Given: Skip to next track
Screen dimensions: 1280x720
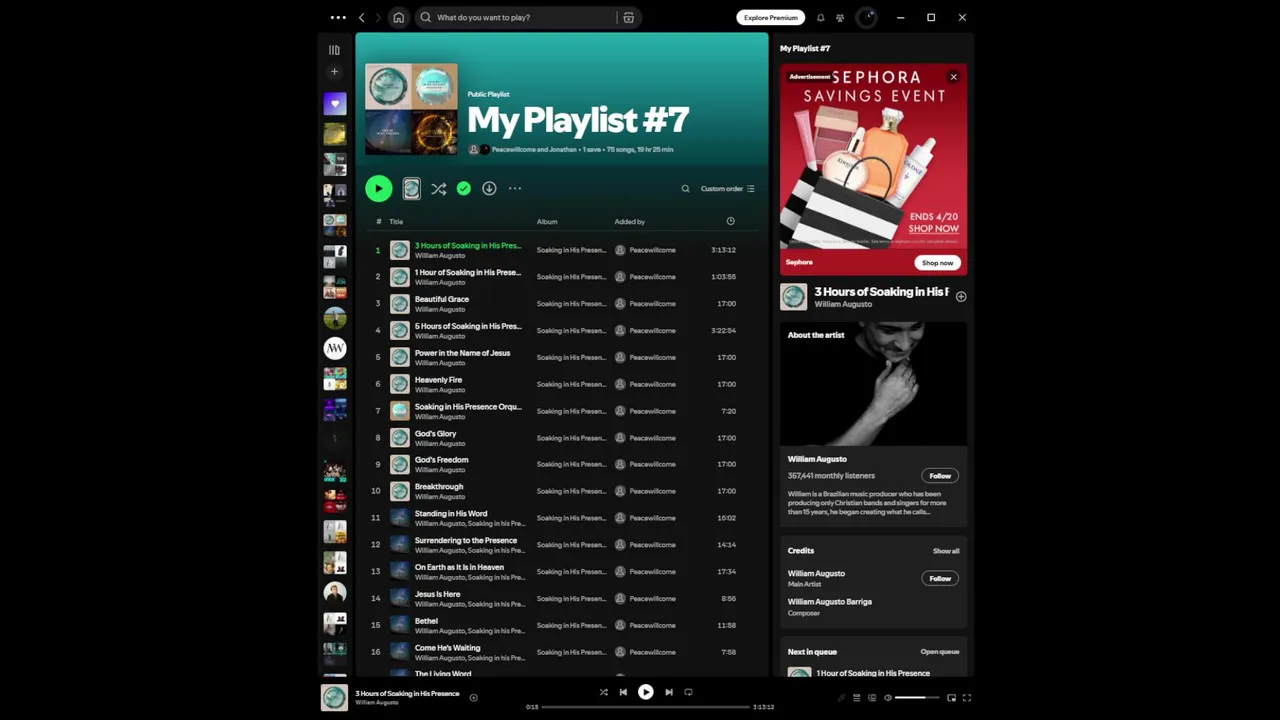Looking at the screenshot, I should coord(669,692).
